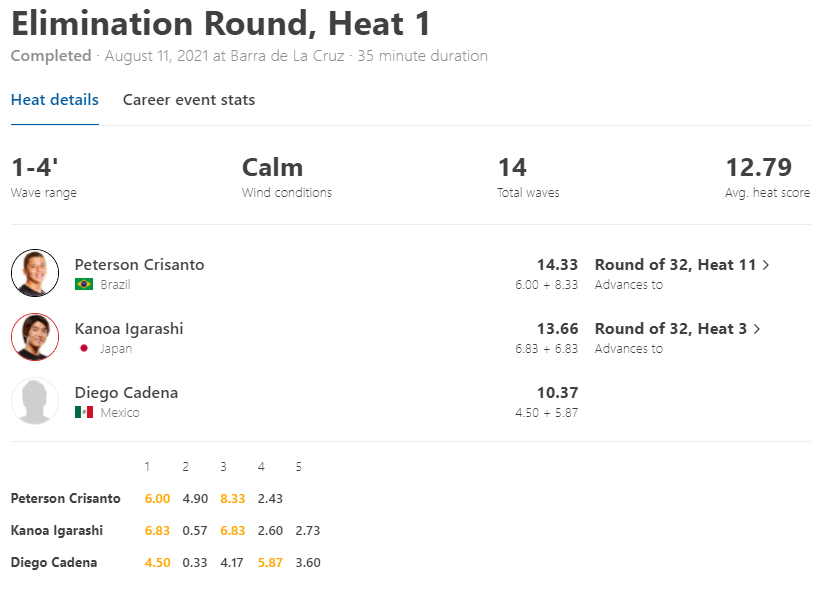Click Kanoa Igarashi's 13.66 heat total
826x600 pixels.
pos(557,329)
